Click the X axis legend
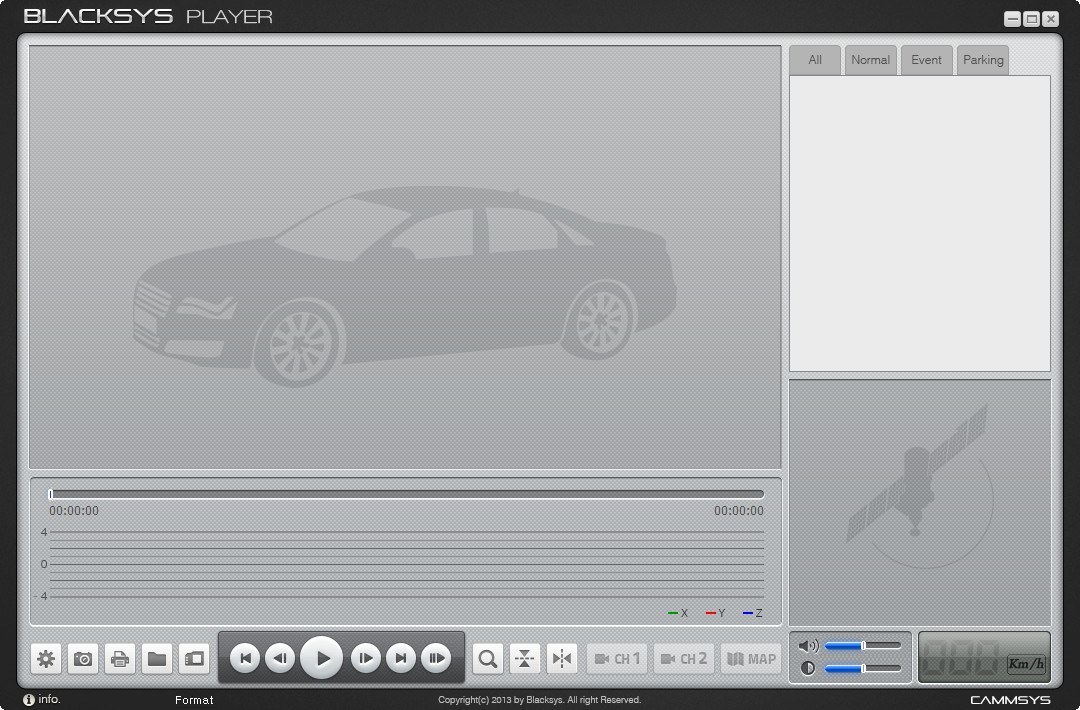1080x710 pixels. 678,613
